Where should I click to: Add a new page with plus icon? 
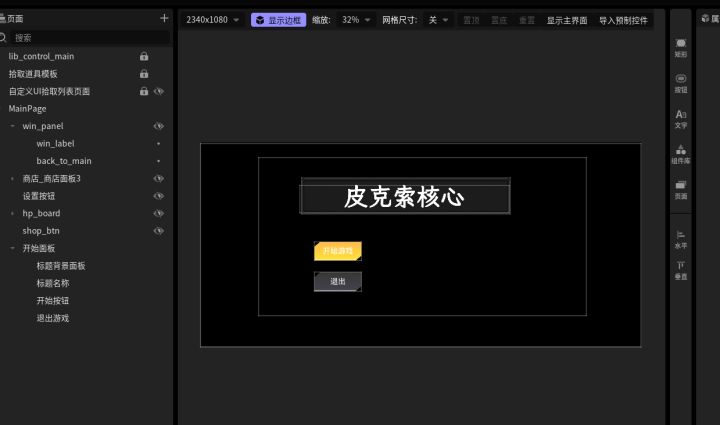coord(164,18)
